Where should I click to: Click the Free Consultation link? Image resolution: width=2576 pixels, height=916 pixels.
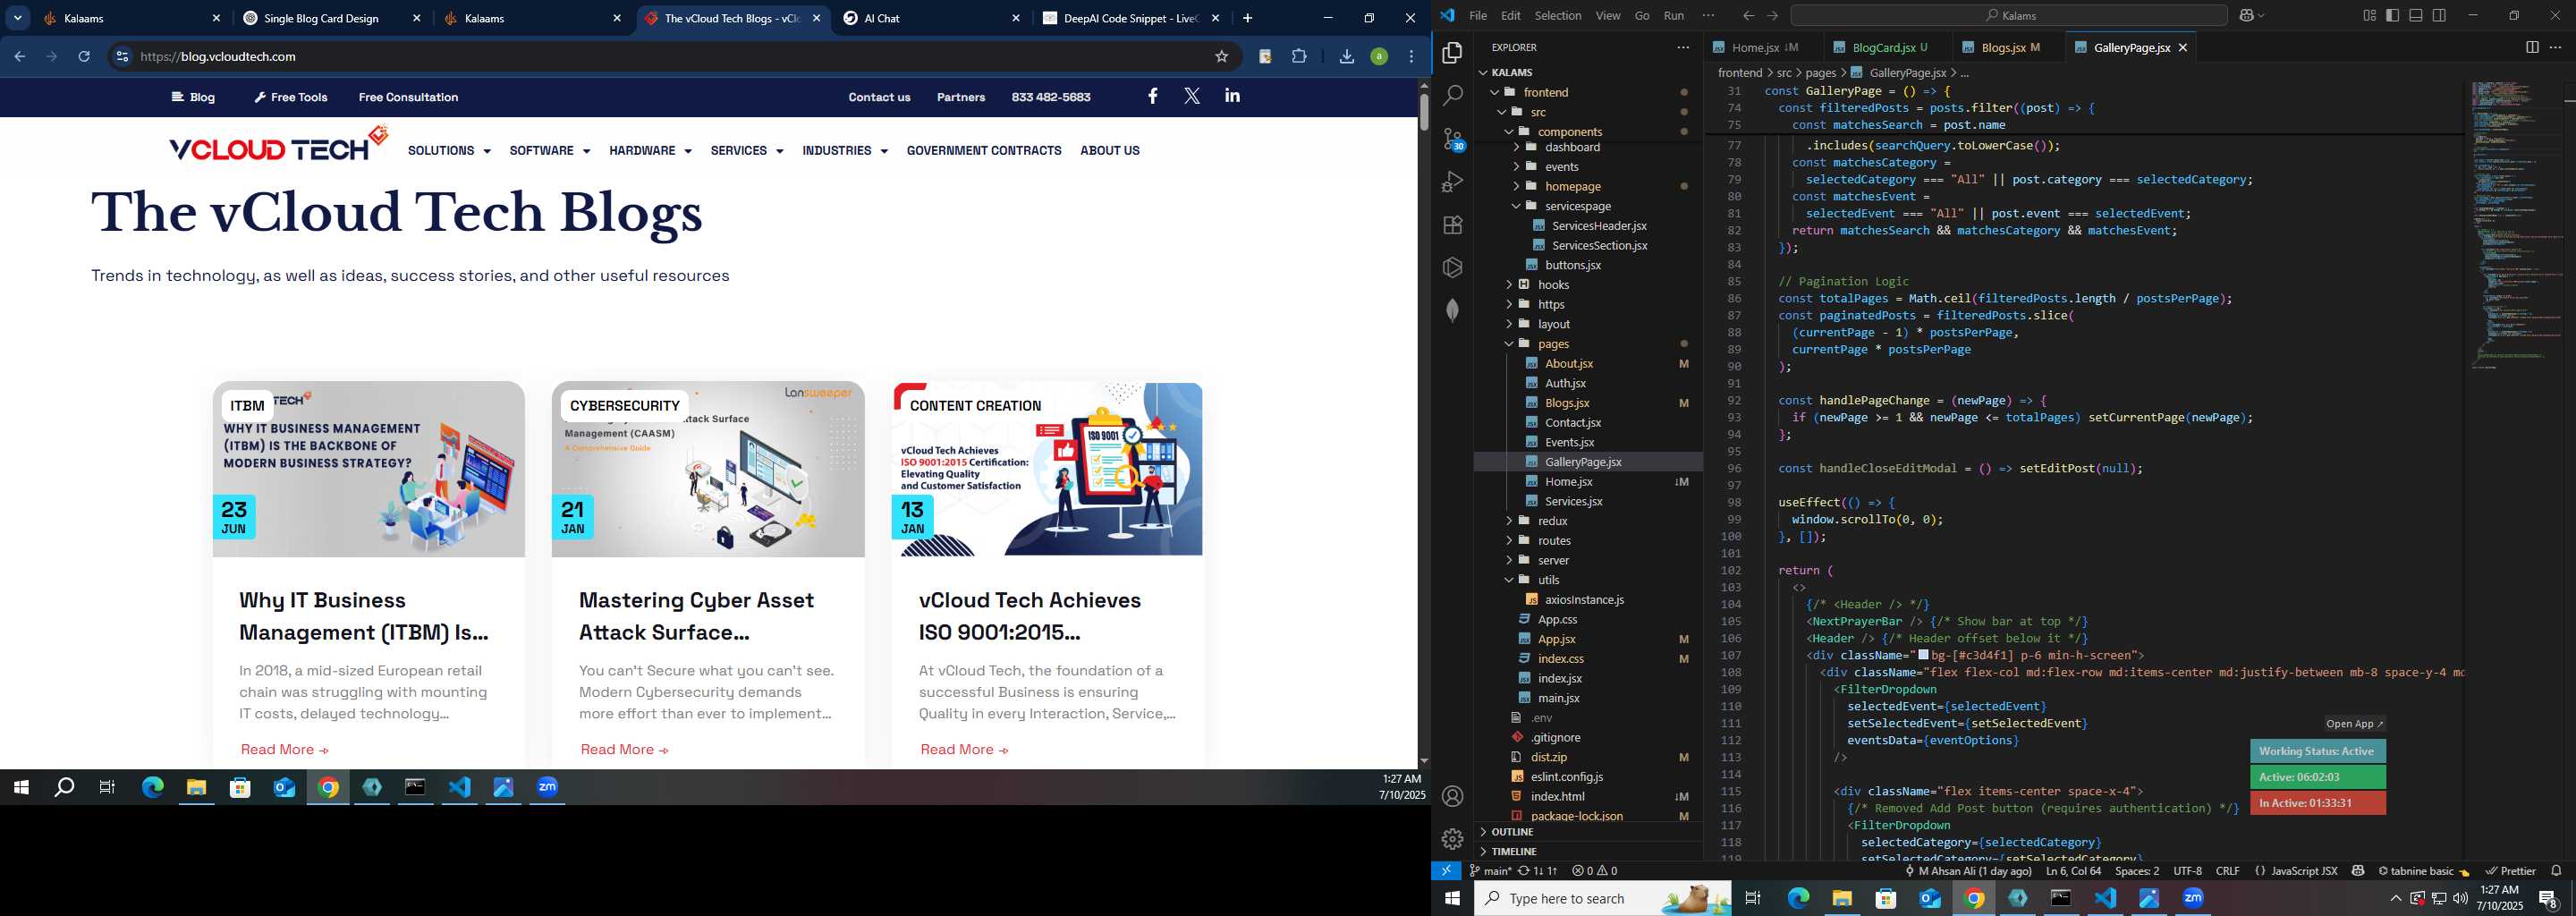tap(408, 97)
